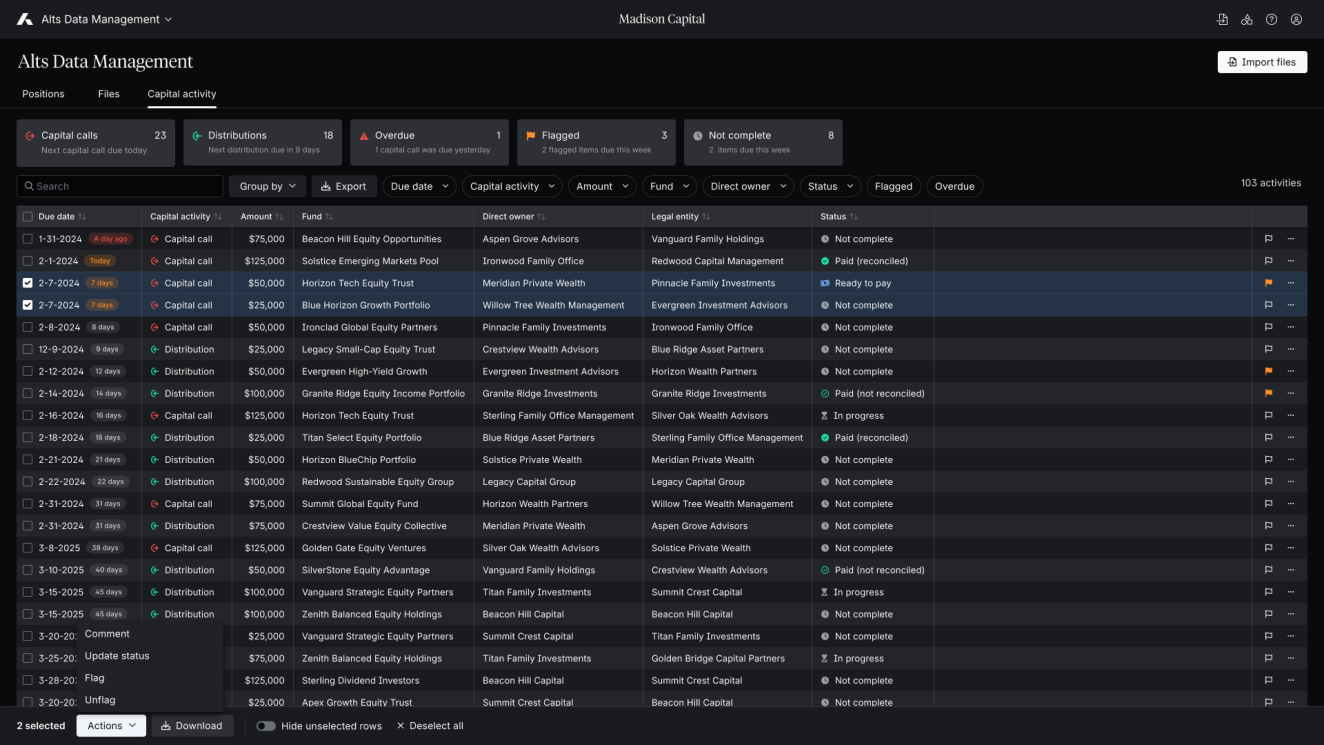Screen dimensions: 1324x745
Task: Click Deselect all in the bottom bar
Action: point(430,726)
